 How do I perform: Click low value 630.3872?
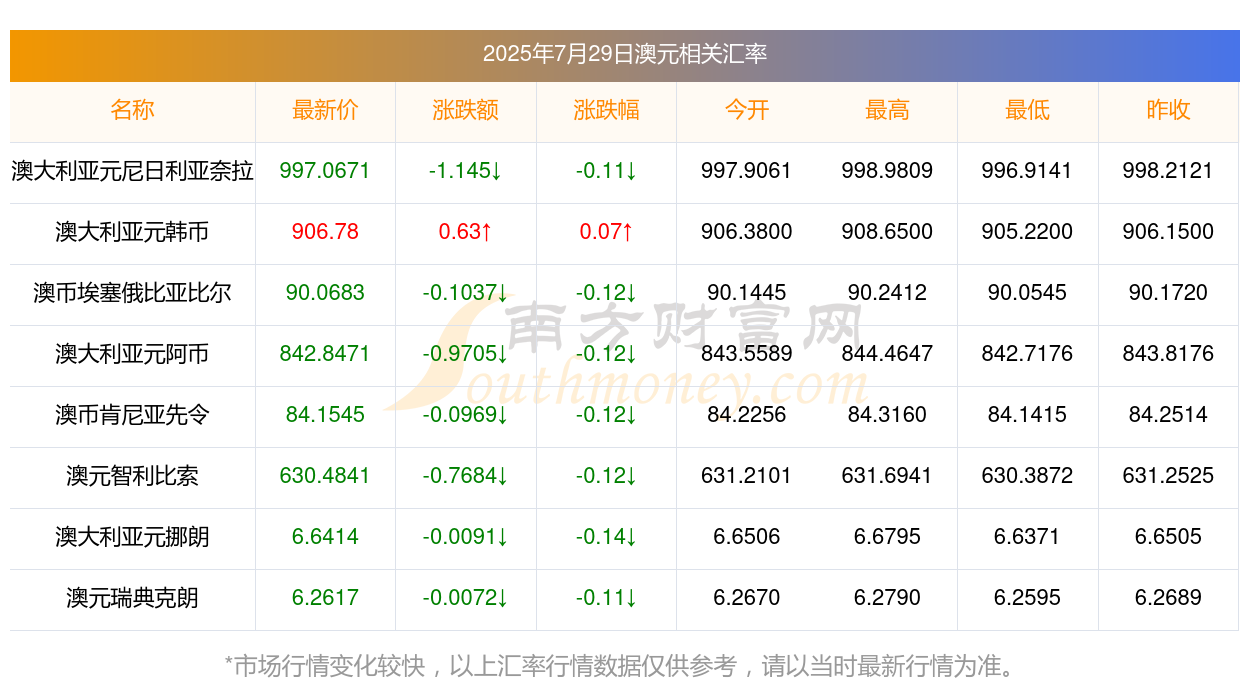pyautogui.click(x=1028, y=476)
